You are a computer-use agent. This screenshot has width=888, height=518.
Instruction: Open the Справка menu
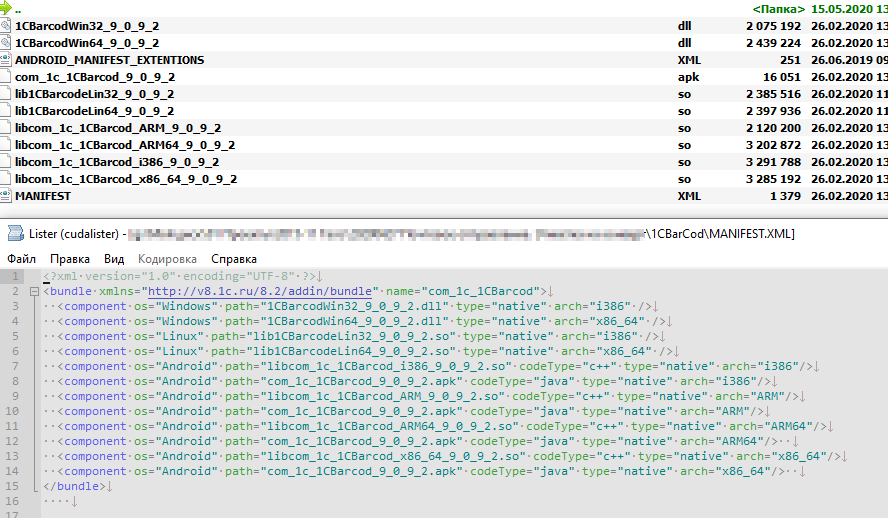[x=234, y=259]
